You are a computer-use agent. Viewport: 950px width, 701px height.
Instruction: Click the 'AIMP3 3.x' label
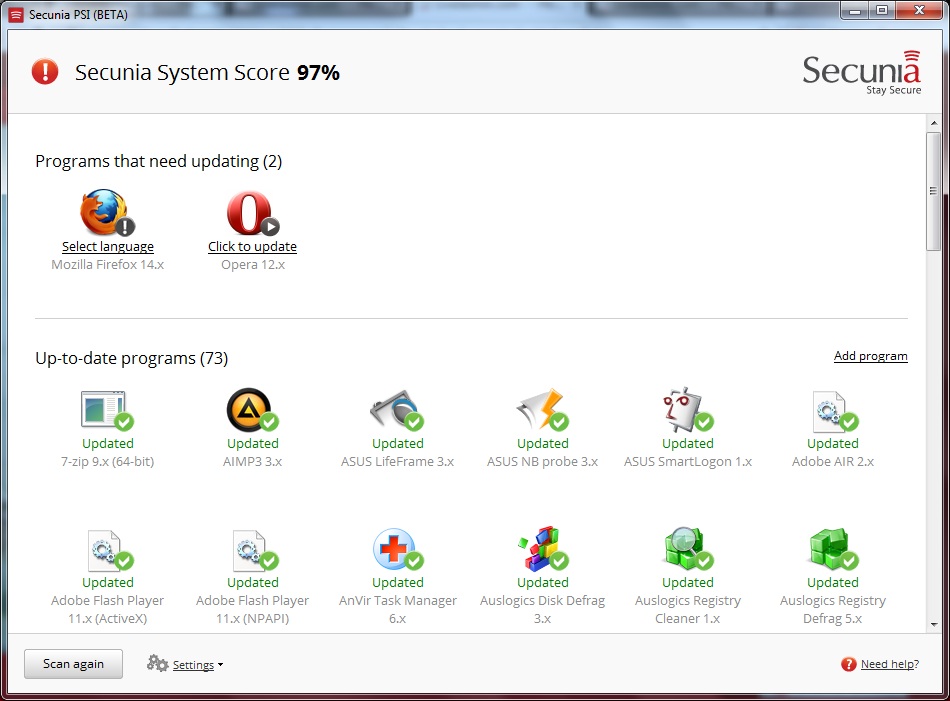[x=253, y=462]
